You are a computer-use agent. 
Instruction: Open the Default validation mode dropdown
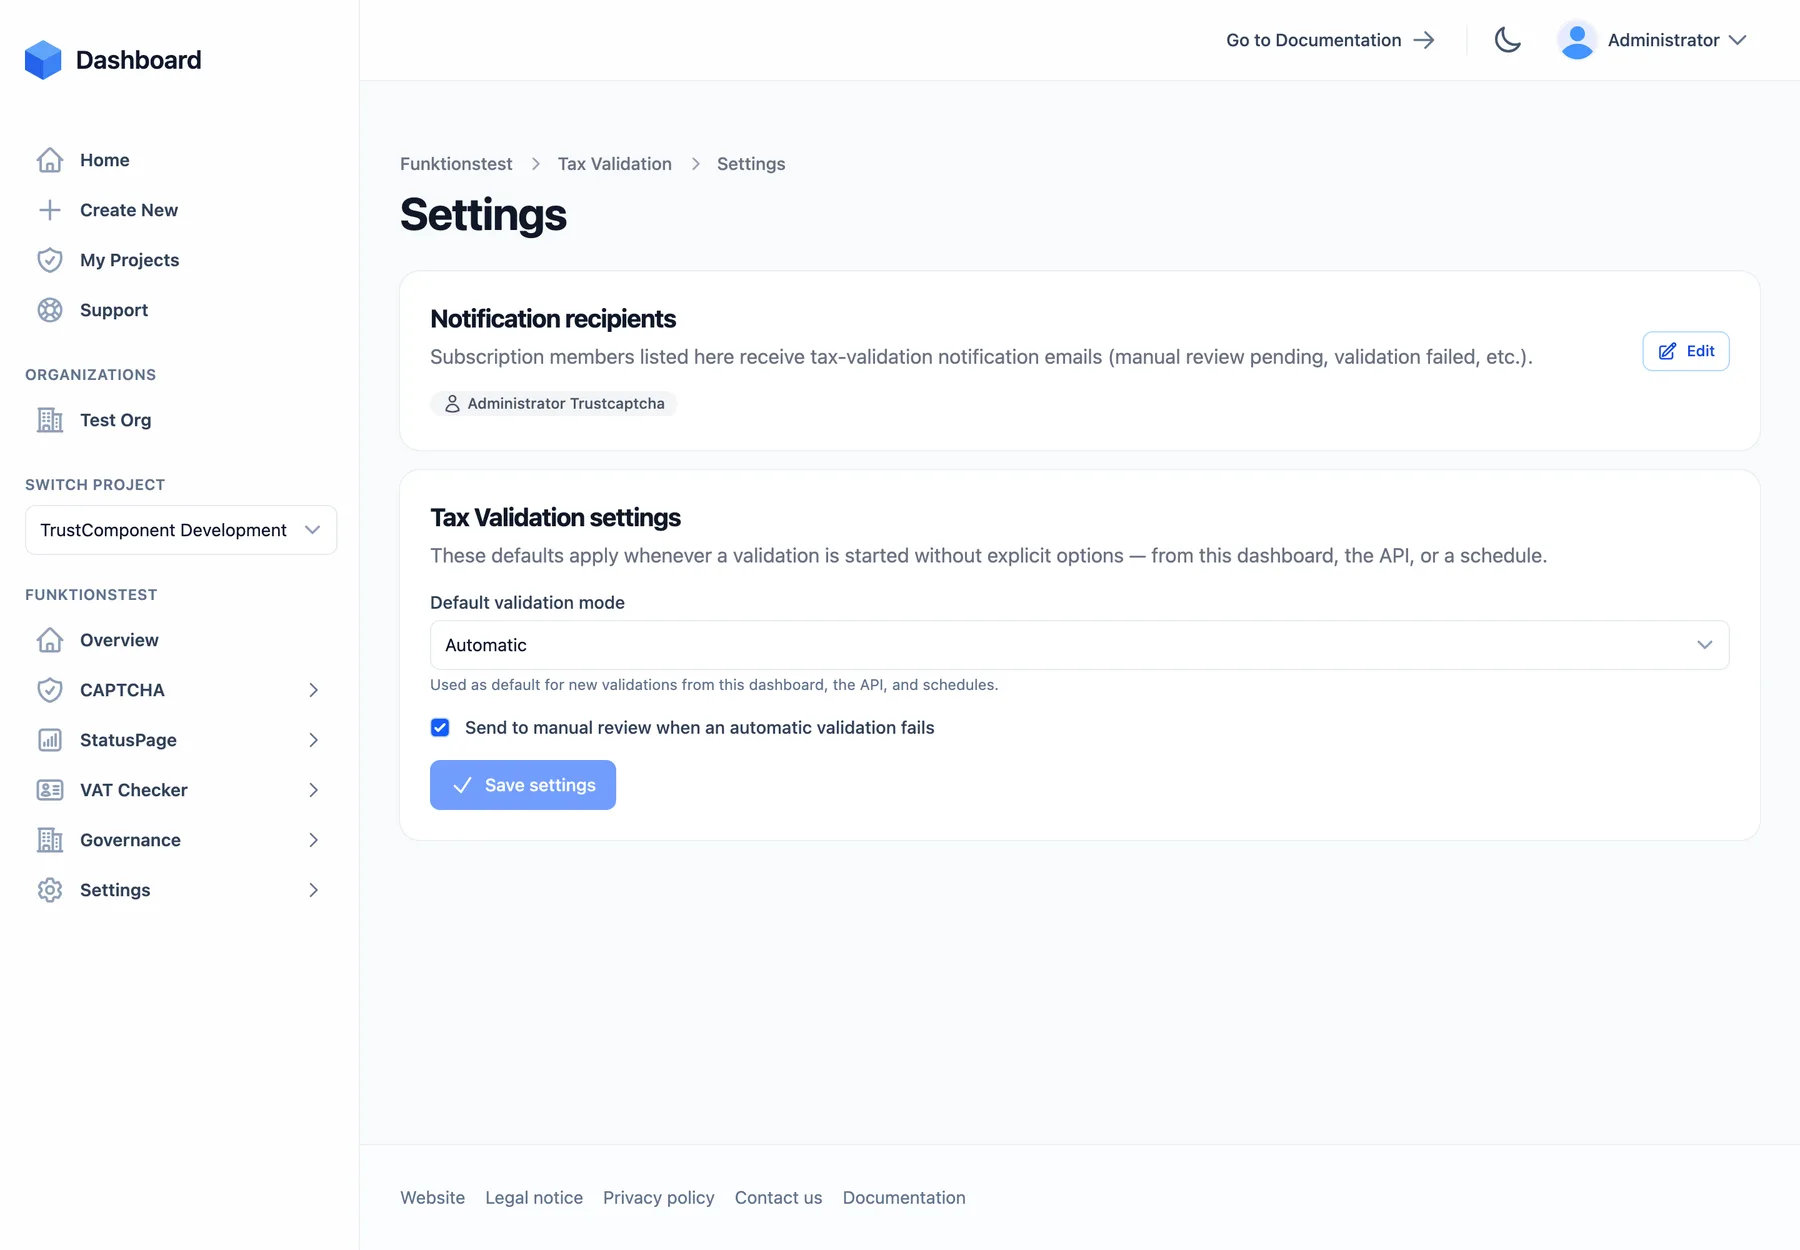pos(1079,645)
